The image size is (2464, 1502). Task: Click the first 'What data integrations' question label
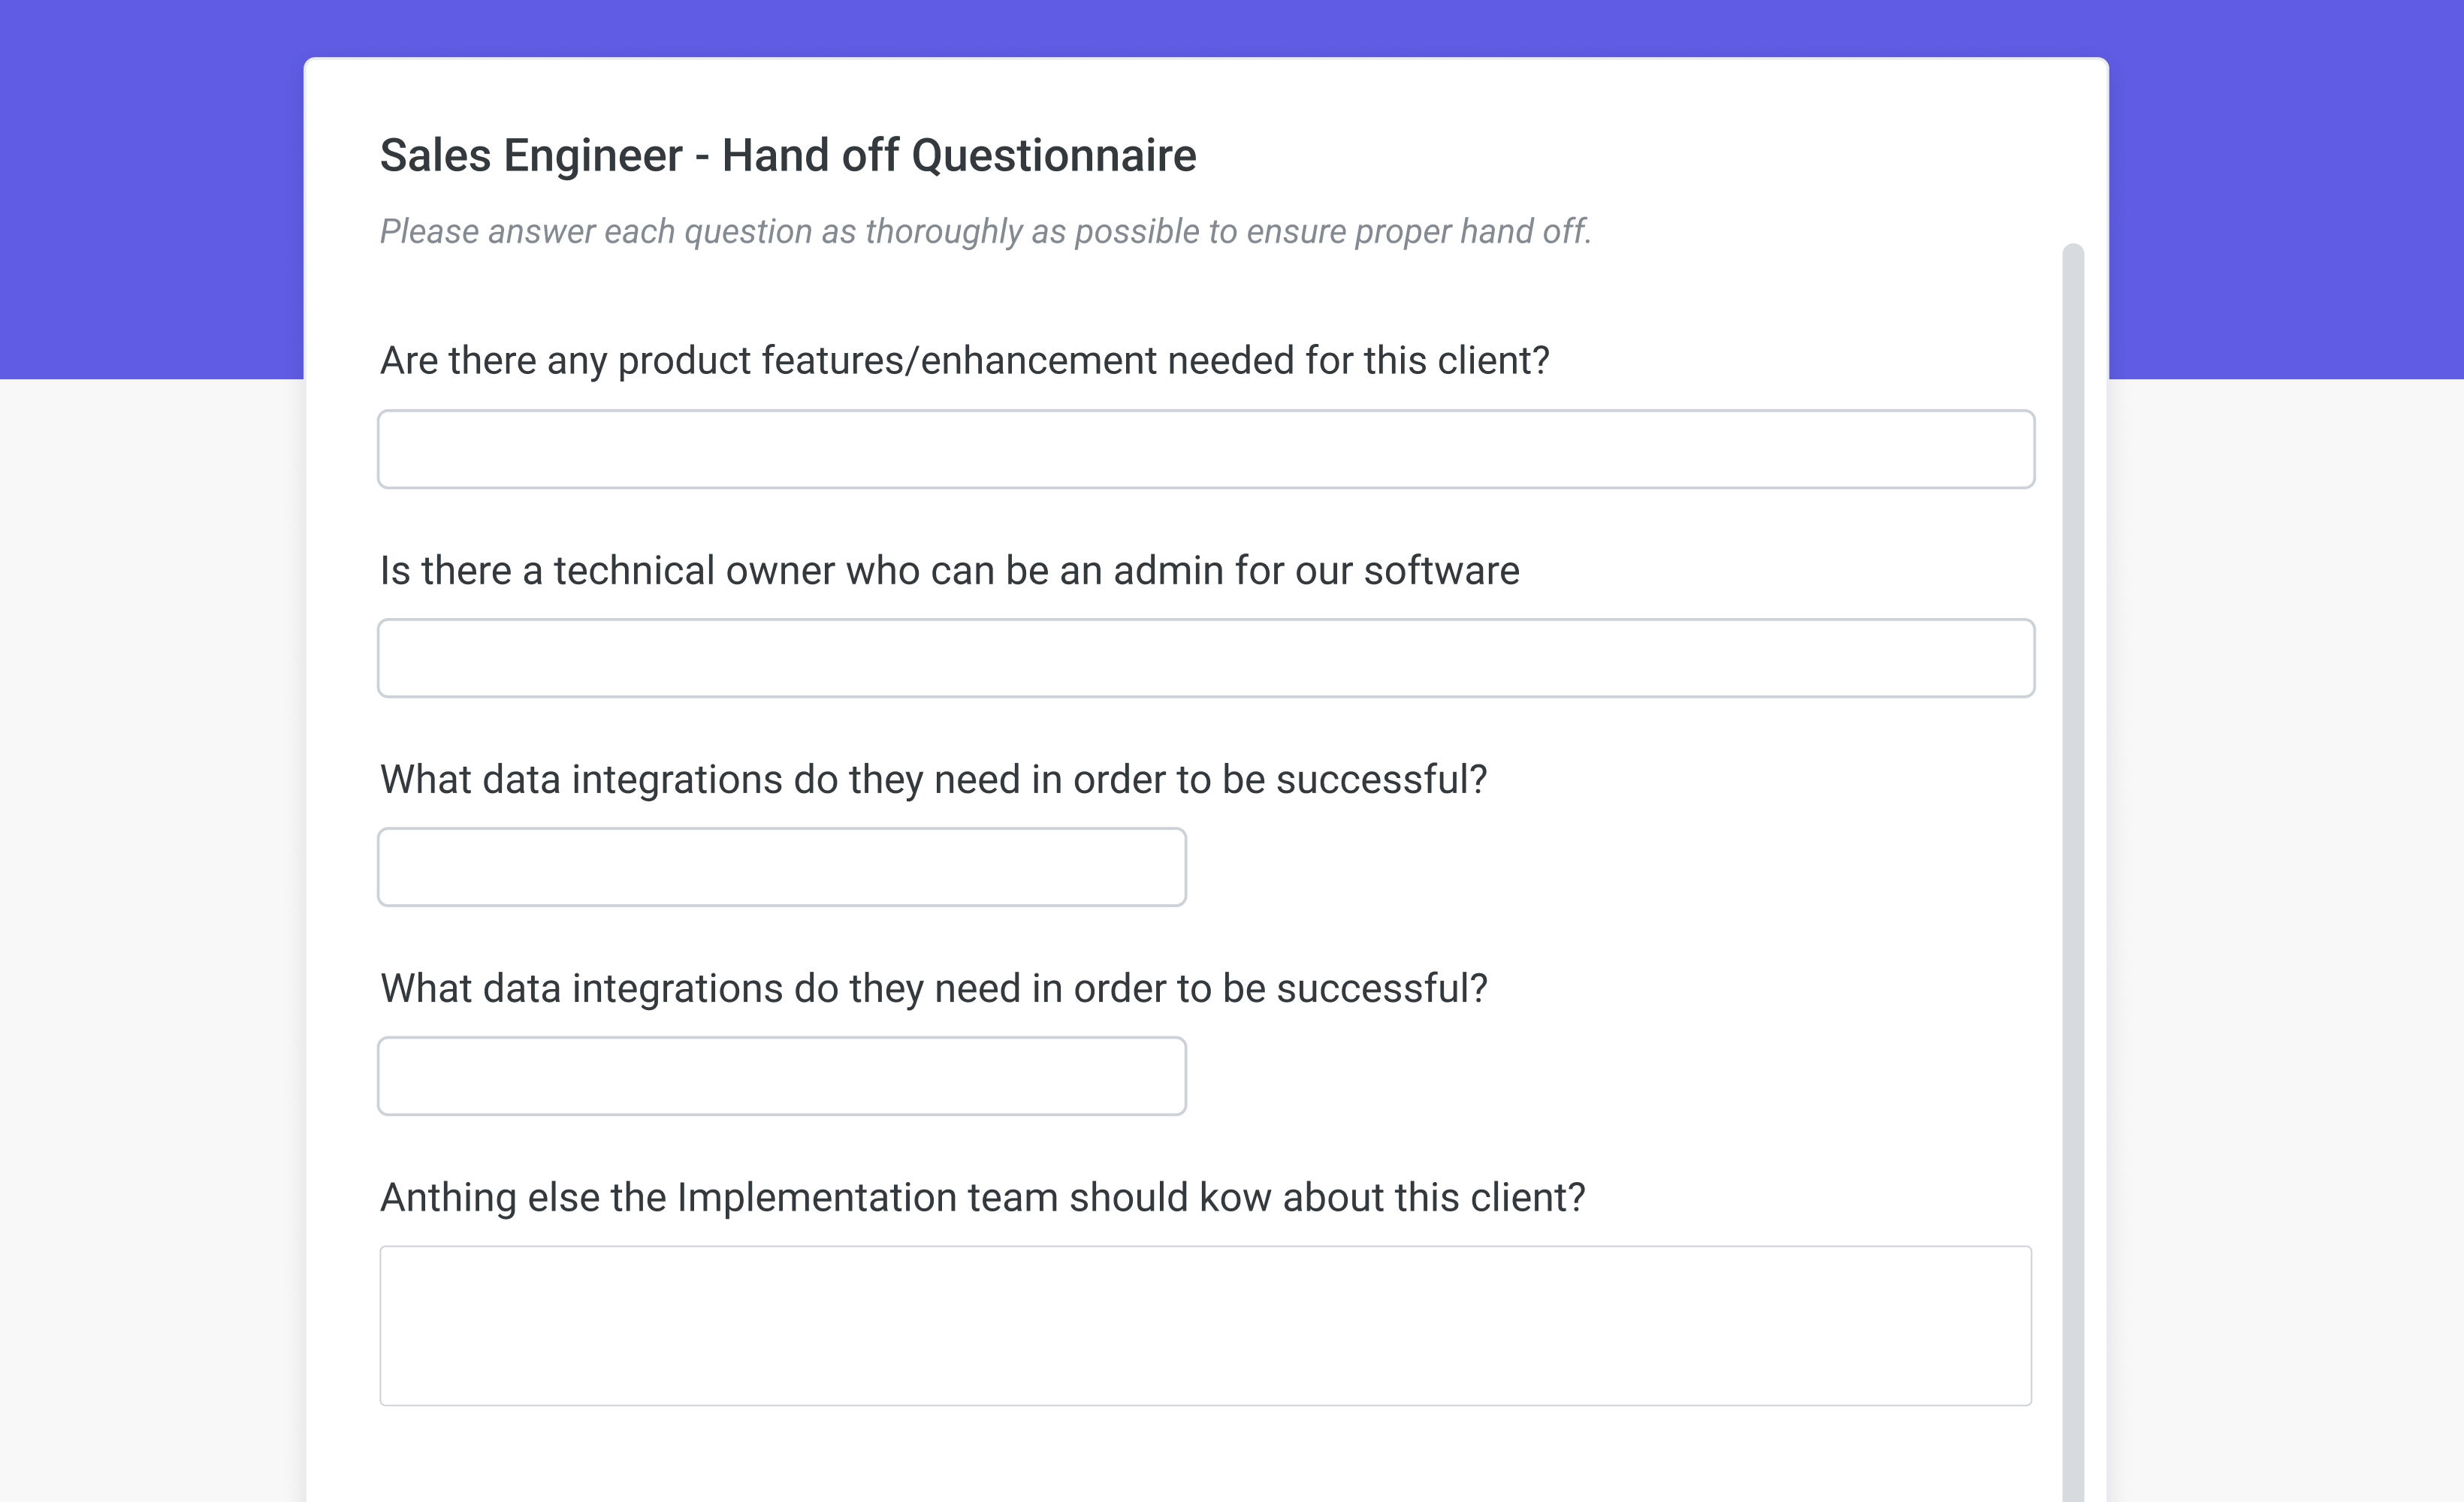pyautogui.click(x=934, y=779)
